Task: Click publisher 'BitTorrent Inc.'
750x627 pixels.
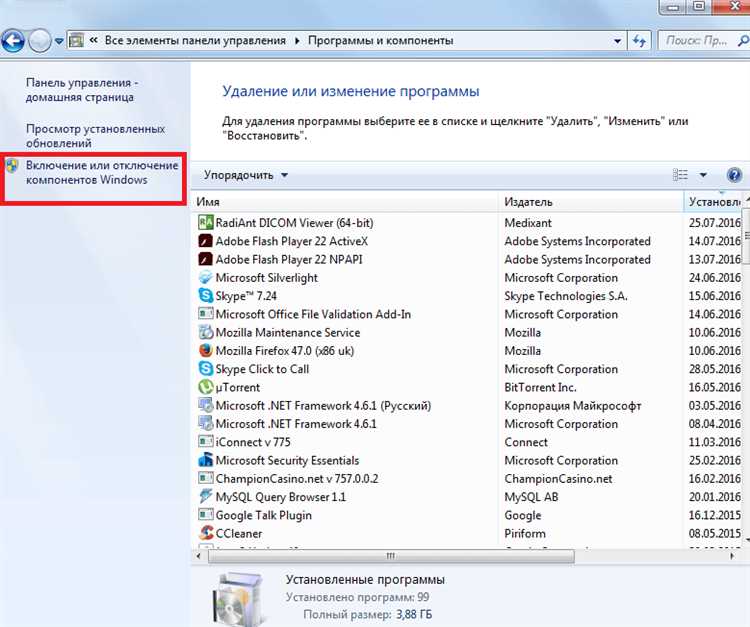Action: point(540,387)
